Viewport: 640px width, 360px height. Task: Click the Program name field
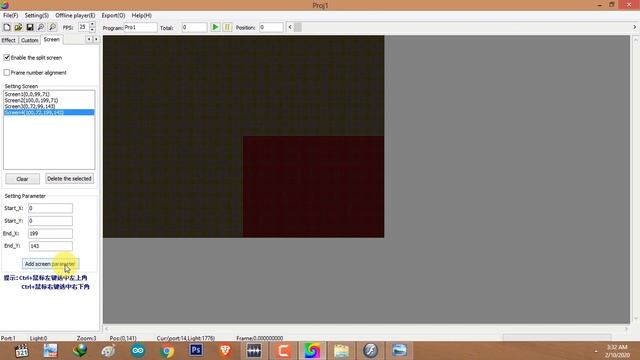click(140, 27)
